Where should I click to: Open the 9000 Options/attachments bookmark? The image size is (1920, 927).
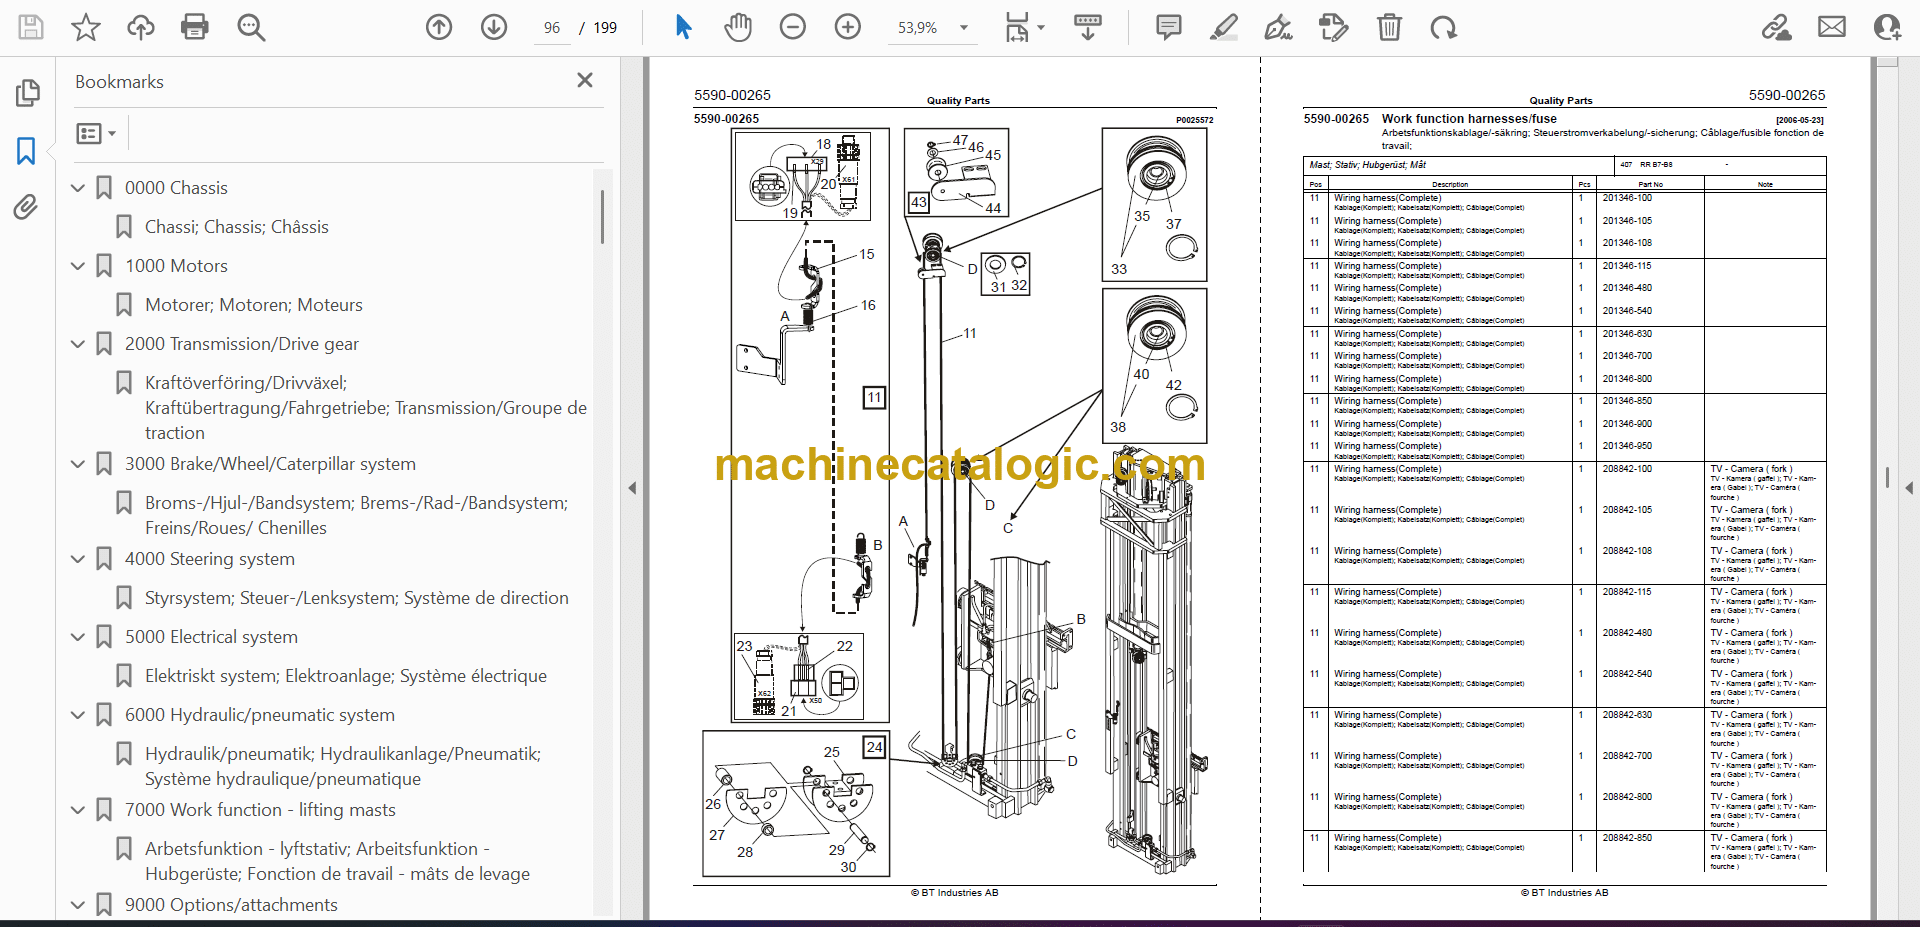pos(231,905)
